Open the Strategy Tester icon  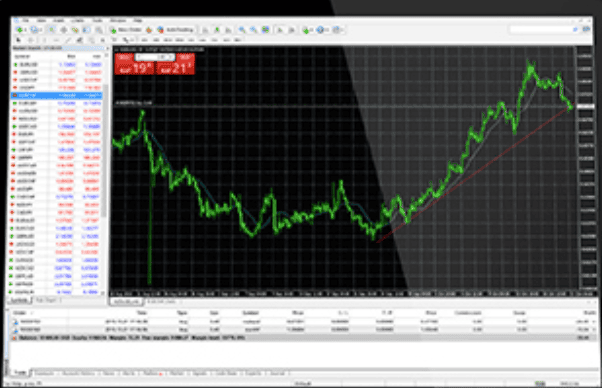[99, 30]
